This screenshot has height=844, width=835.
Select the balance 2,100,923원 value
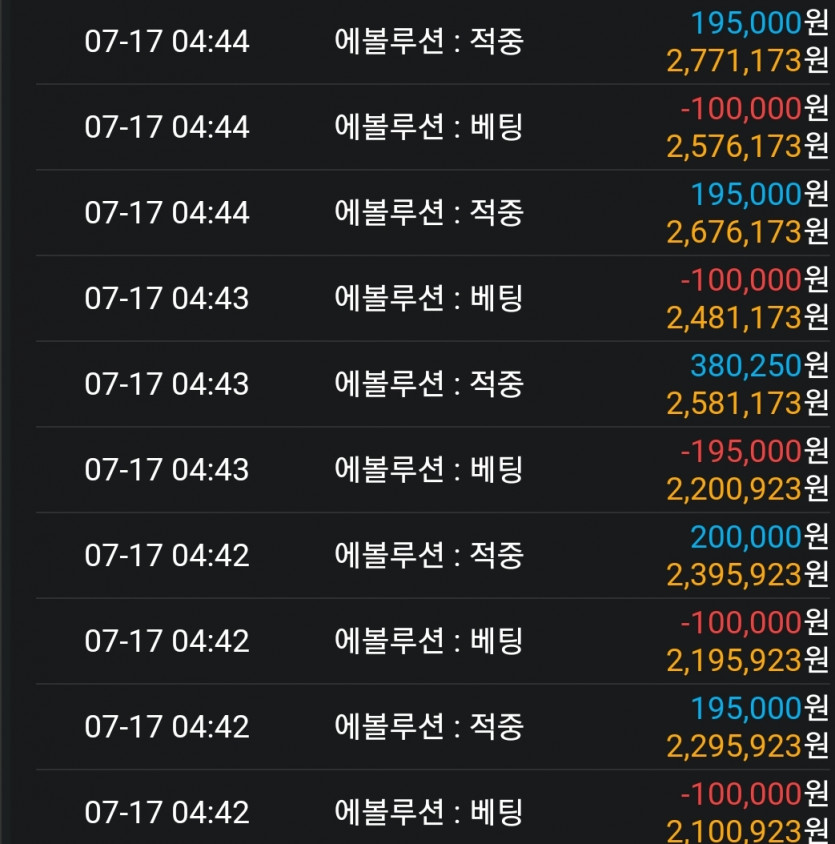point(747,831)
